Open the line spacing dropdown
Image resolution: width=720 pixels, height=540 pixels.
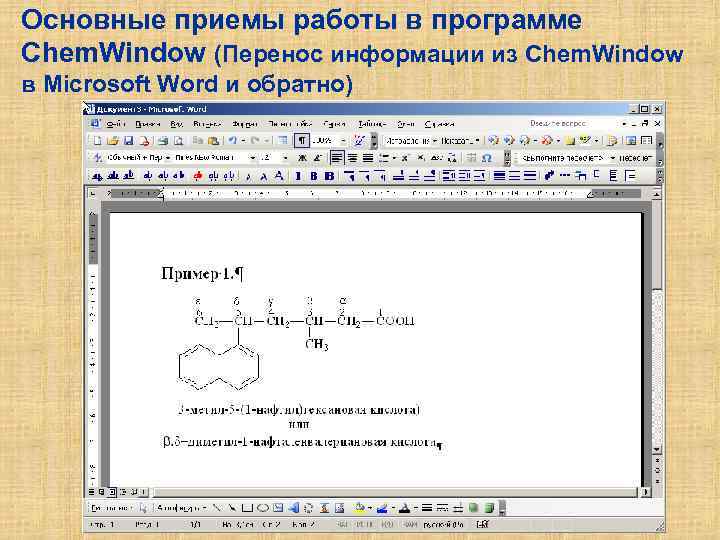click(394, 158)
